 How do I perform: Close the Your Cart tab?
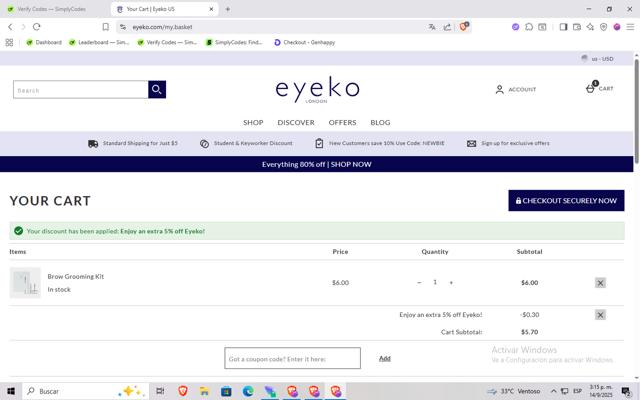click(211, 9)
